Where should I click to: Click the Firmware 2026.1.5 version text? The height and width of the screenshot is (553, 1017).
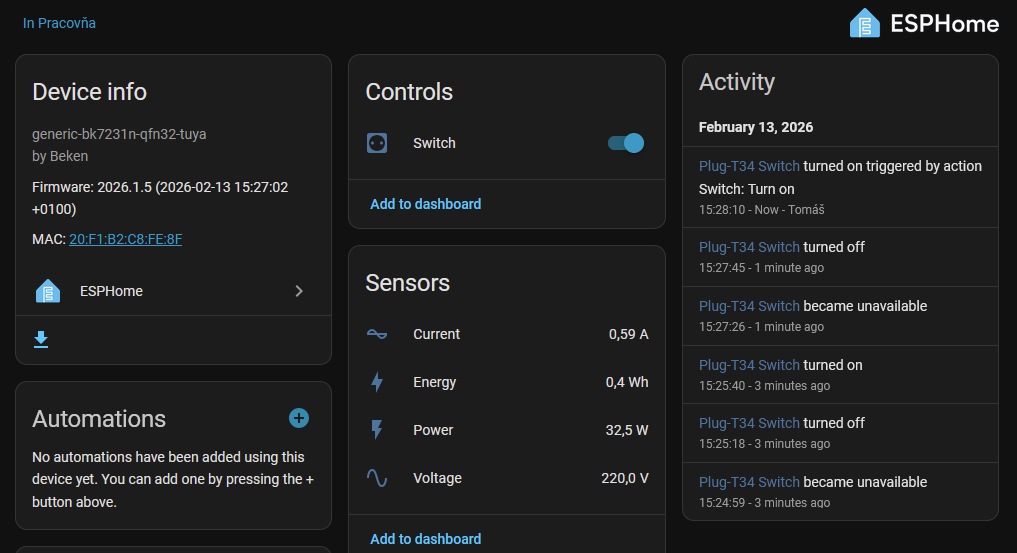pos(160,198)
